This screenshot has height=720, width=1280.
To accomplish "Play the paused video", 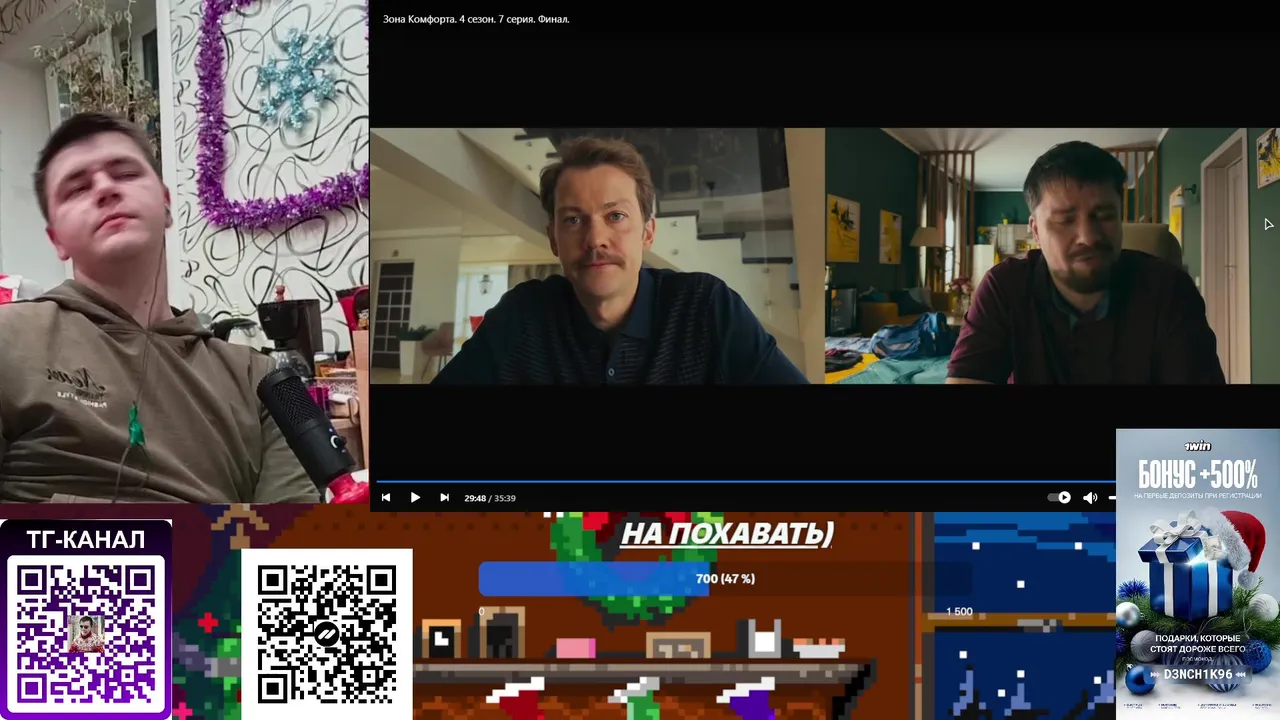I will pos(415,497).
